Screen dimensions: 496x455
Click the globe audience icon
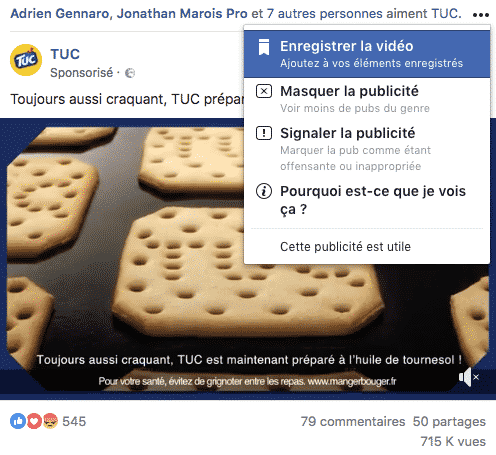pyautogui.click(x=130, y=73)
